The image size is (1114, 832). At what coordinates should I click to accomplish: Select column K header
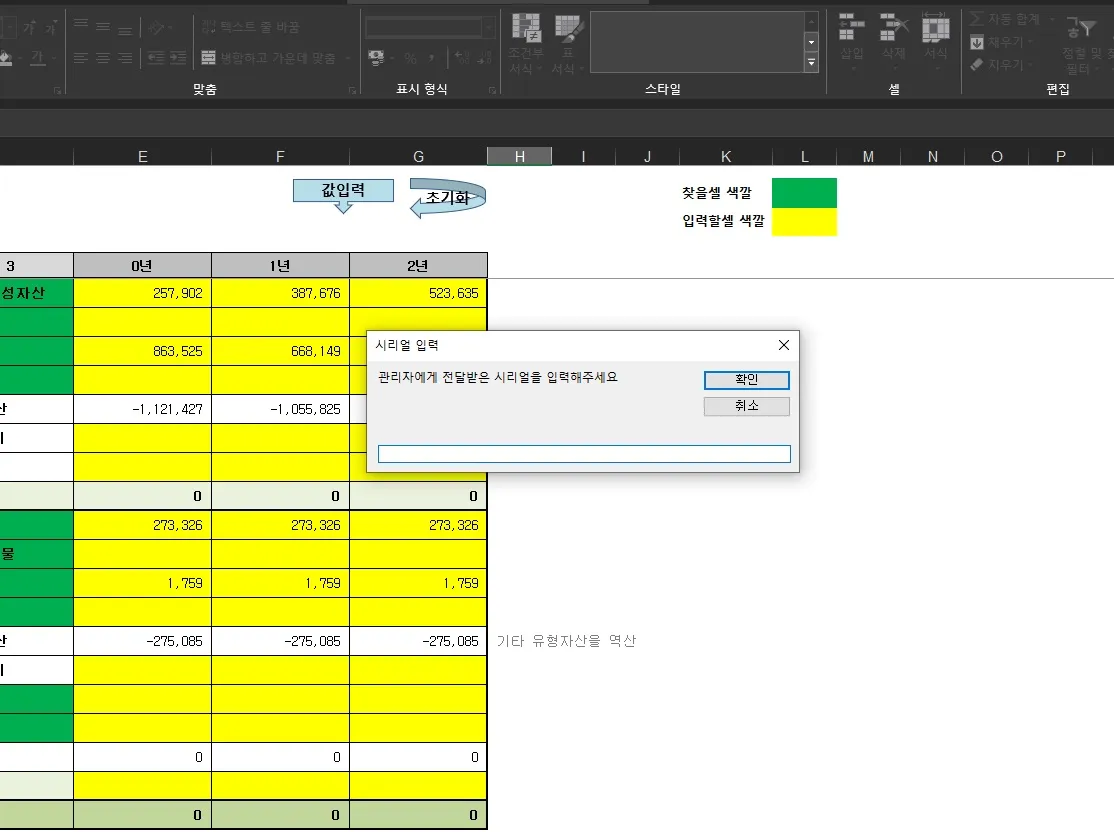point(725,156)
